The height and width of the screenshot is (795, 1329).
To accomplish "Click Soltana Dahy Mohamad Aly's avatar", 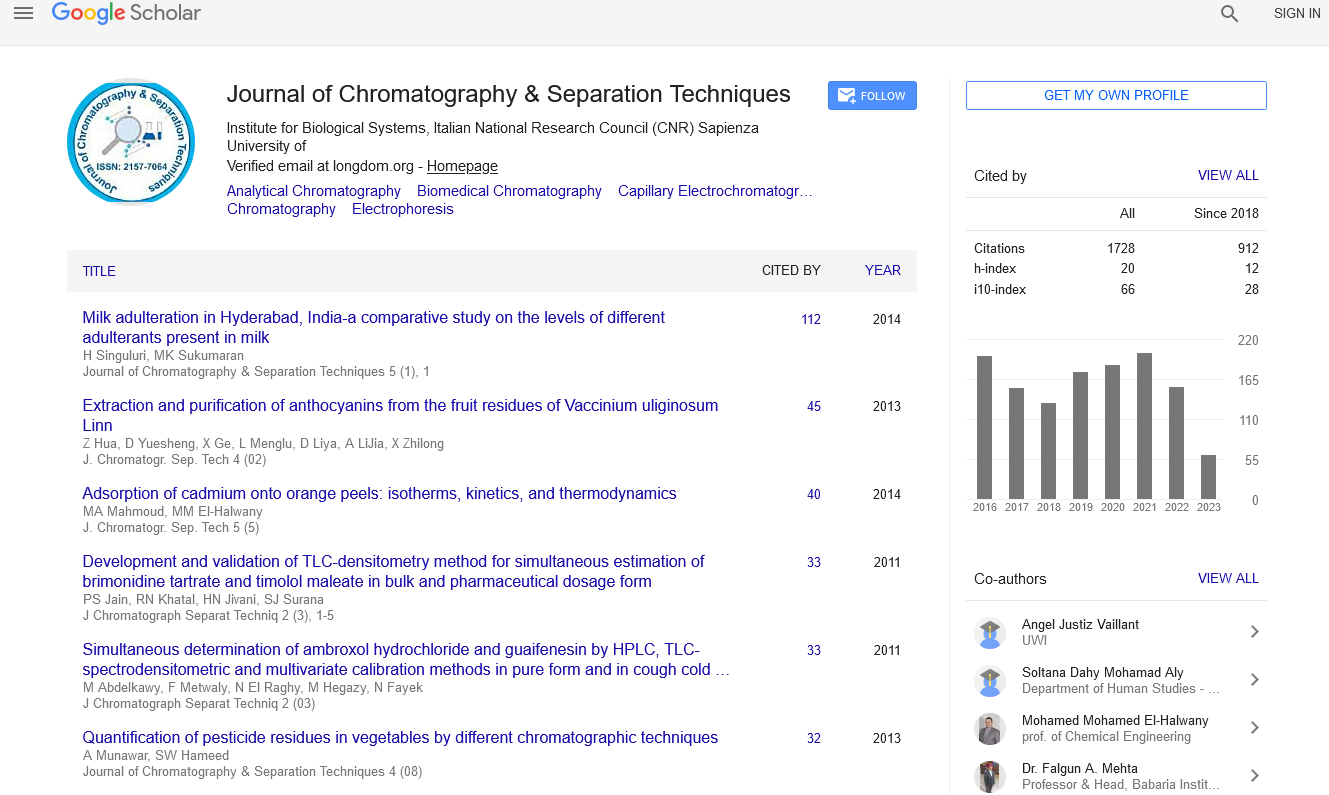I will 989,680.
